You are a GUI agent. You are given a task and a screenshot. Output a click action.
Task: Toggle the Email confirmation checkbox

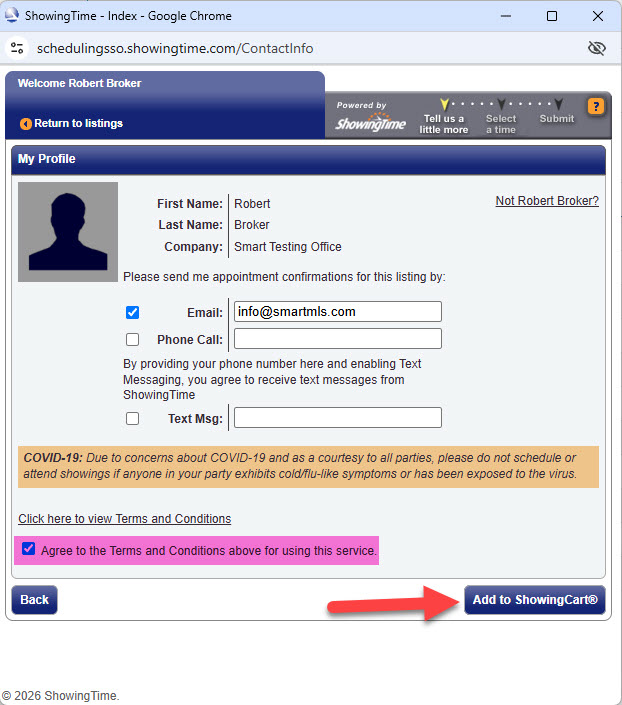pyautogui.click(x=132, y=312)
